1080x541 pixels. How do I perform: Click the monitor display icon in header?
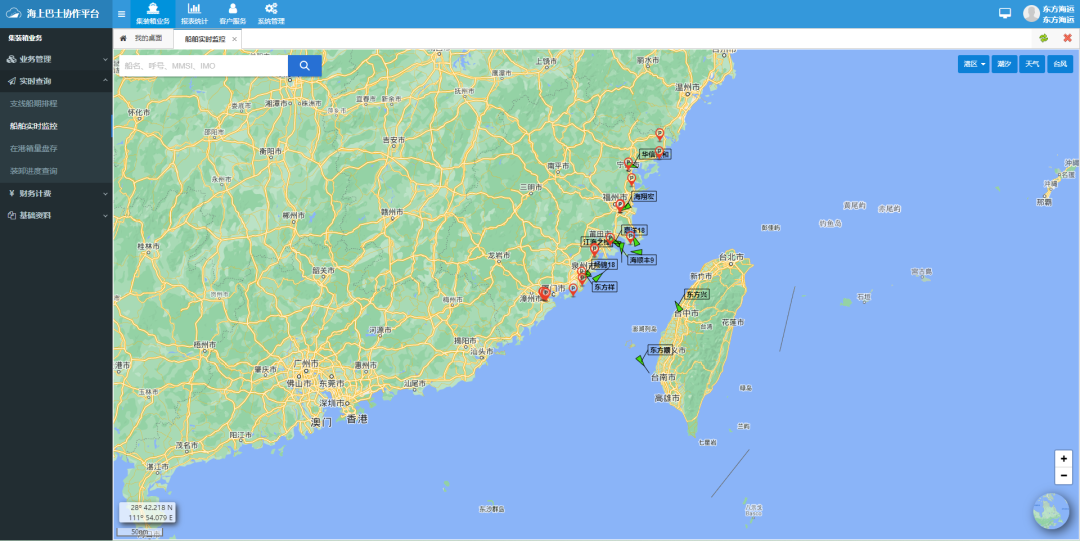(x=1005, y=13)
